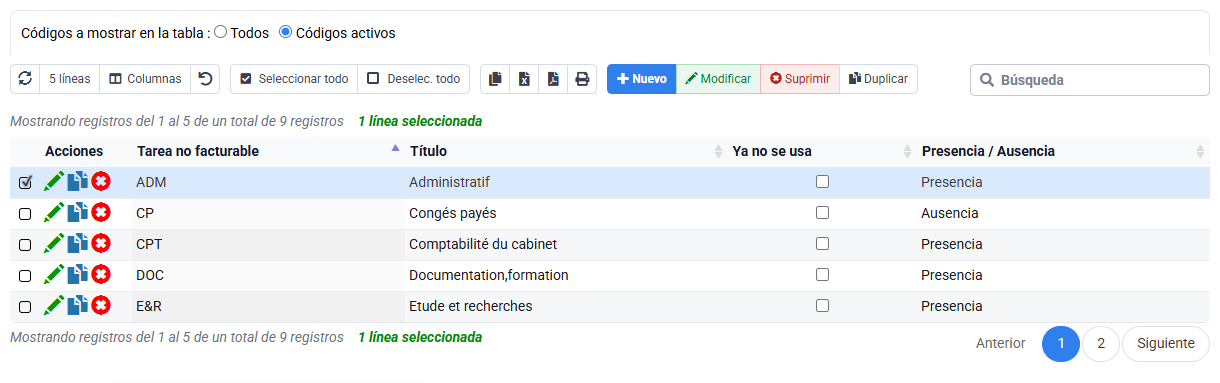The height and width of the screenshot is (383, 1220).
Task: Go to page 2 of results
Action: coord(1101,343)
